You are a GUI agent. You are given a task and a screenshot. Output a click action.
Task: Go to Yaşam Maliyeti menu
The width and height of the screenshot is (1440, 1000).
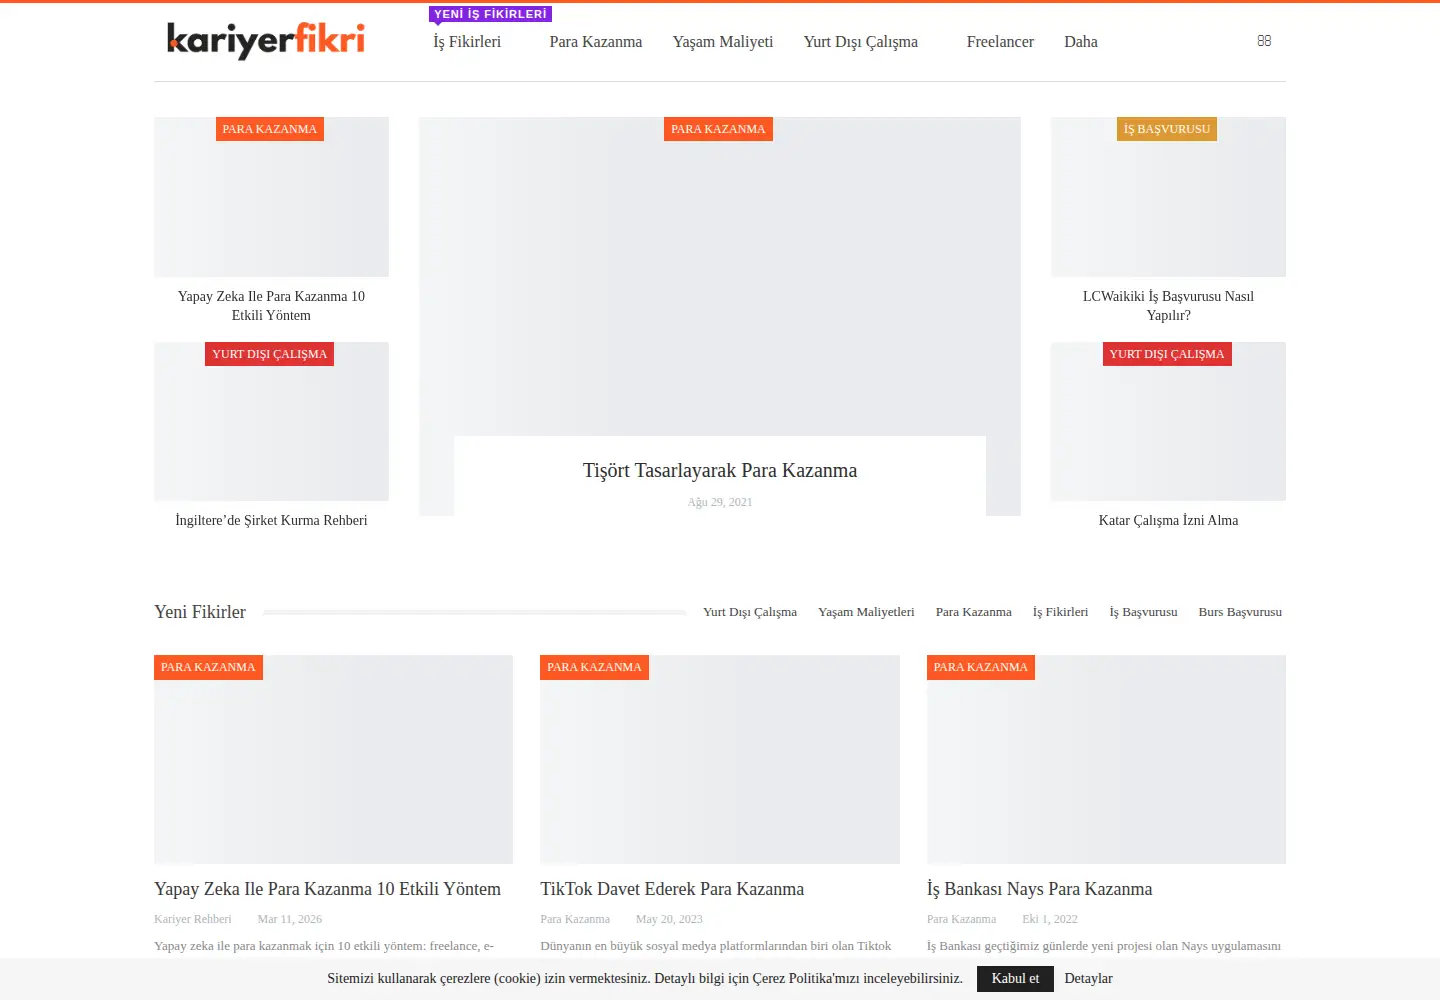point(723,42)
